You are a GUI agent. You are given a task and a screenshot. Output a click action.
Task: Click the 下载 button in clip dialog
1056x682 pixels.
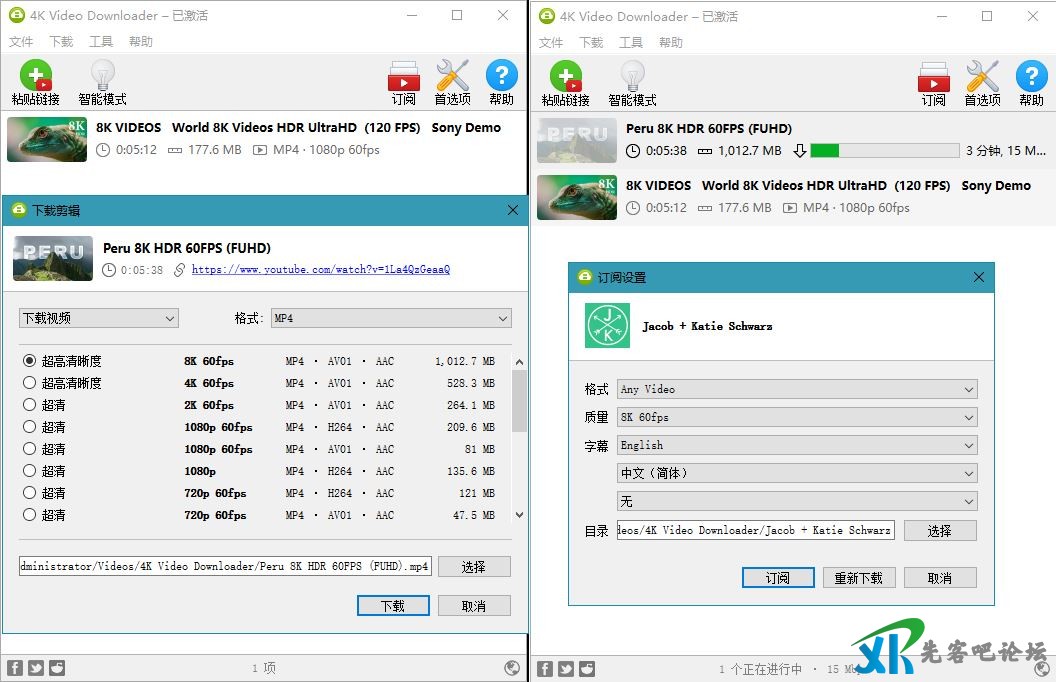[393, 606]
